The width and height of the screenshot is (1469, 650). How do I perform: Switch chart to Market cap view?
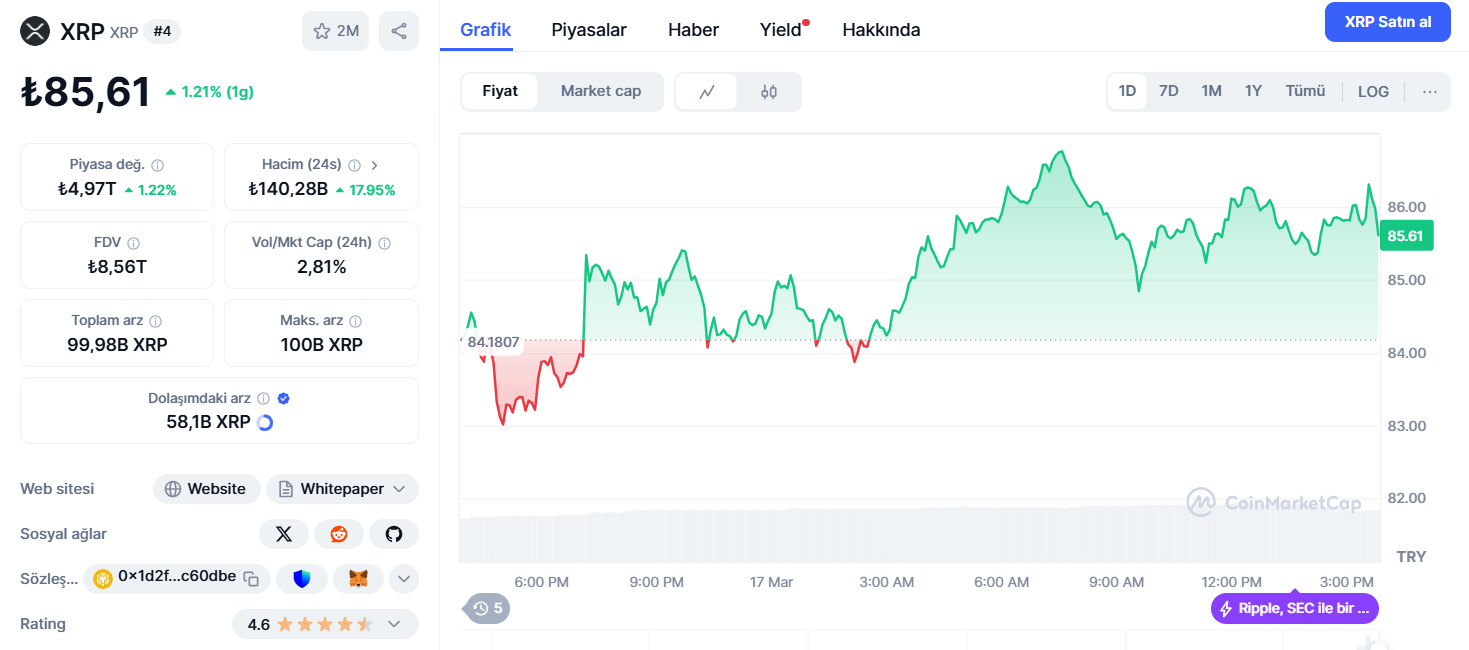click(601, 91)
